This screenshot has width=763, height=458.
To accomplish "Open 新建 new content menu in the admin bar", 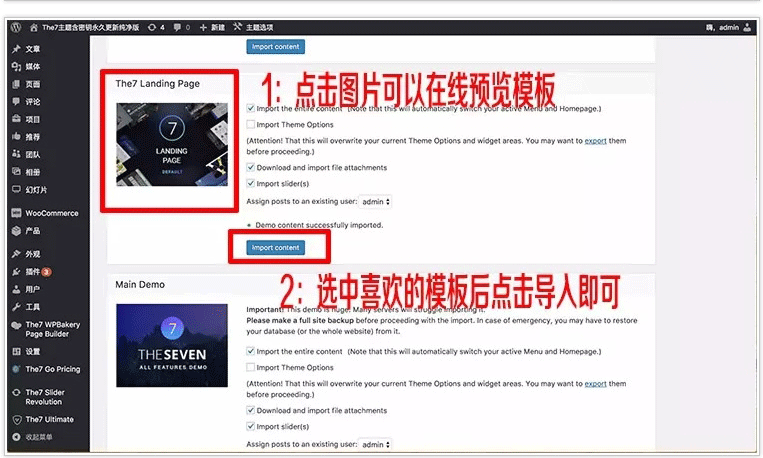I will pyautogui.click(x=218, y=28).
